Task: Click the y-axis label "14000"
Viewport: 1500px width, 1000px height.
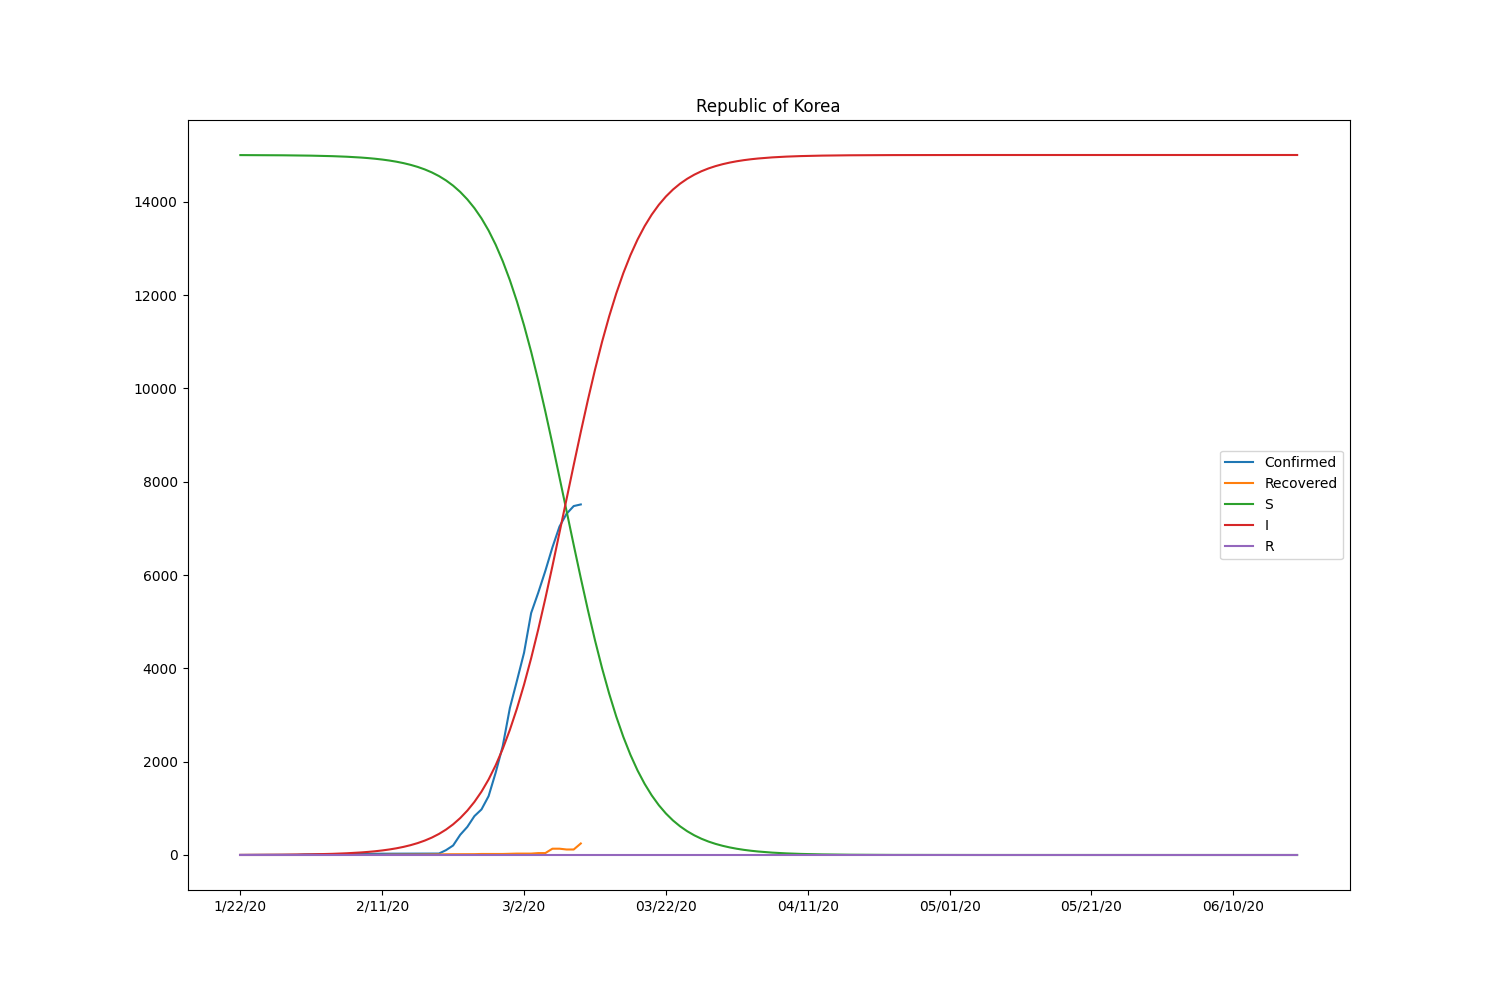Action: (156, 202)
